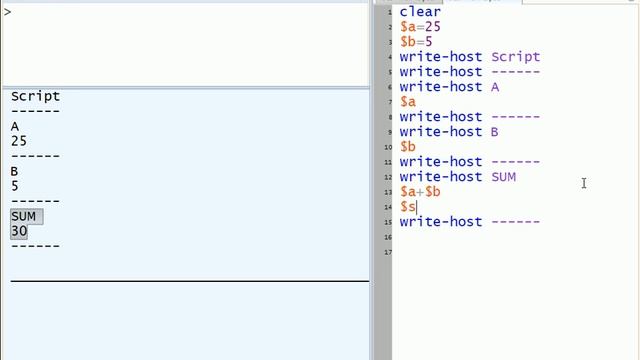Viewport: 640px width, 360px height.
Task: Click the 'A' label in output pane
Action: (x=15, y=127)
